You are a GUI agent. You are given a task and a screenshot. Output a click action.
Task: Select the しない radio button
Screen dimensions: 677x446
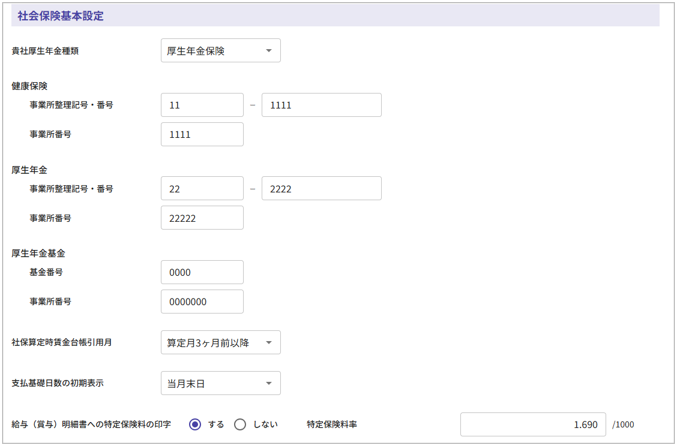click(x=240, y=425)
